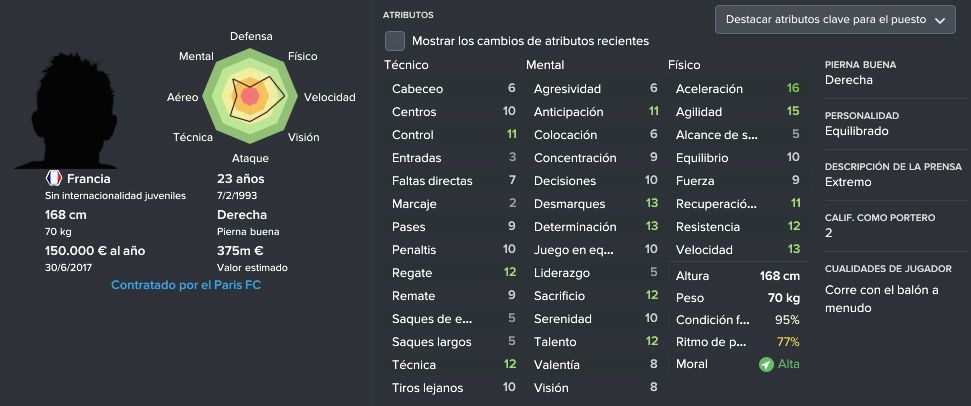Image resolution: width=971 pixels, height=406 pixels.
Task: Click the Regate attribute row
Action: 454,273
